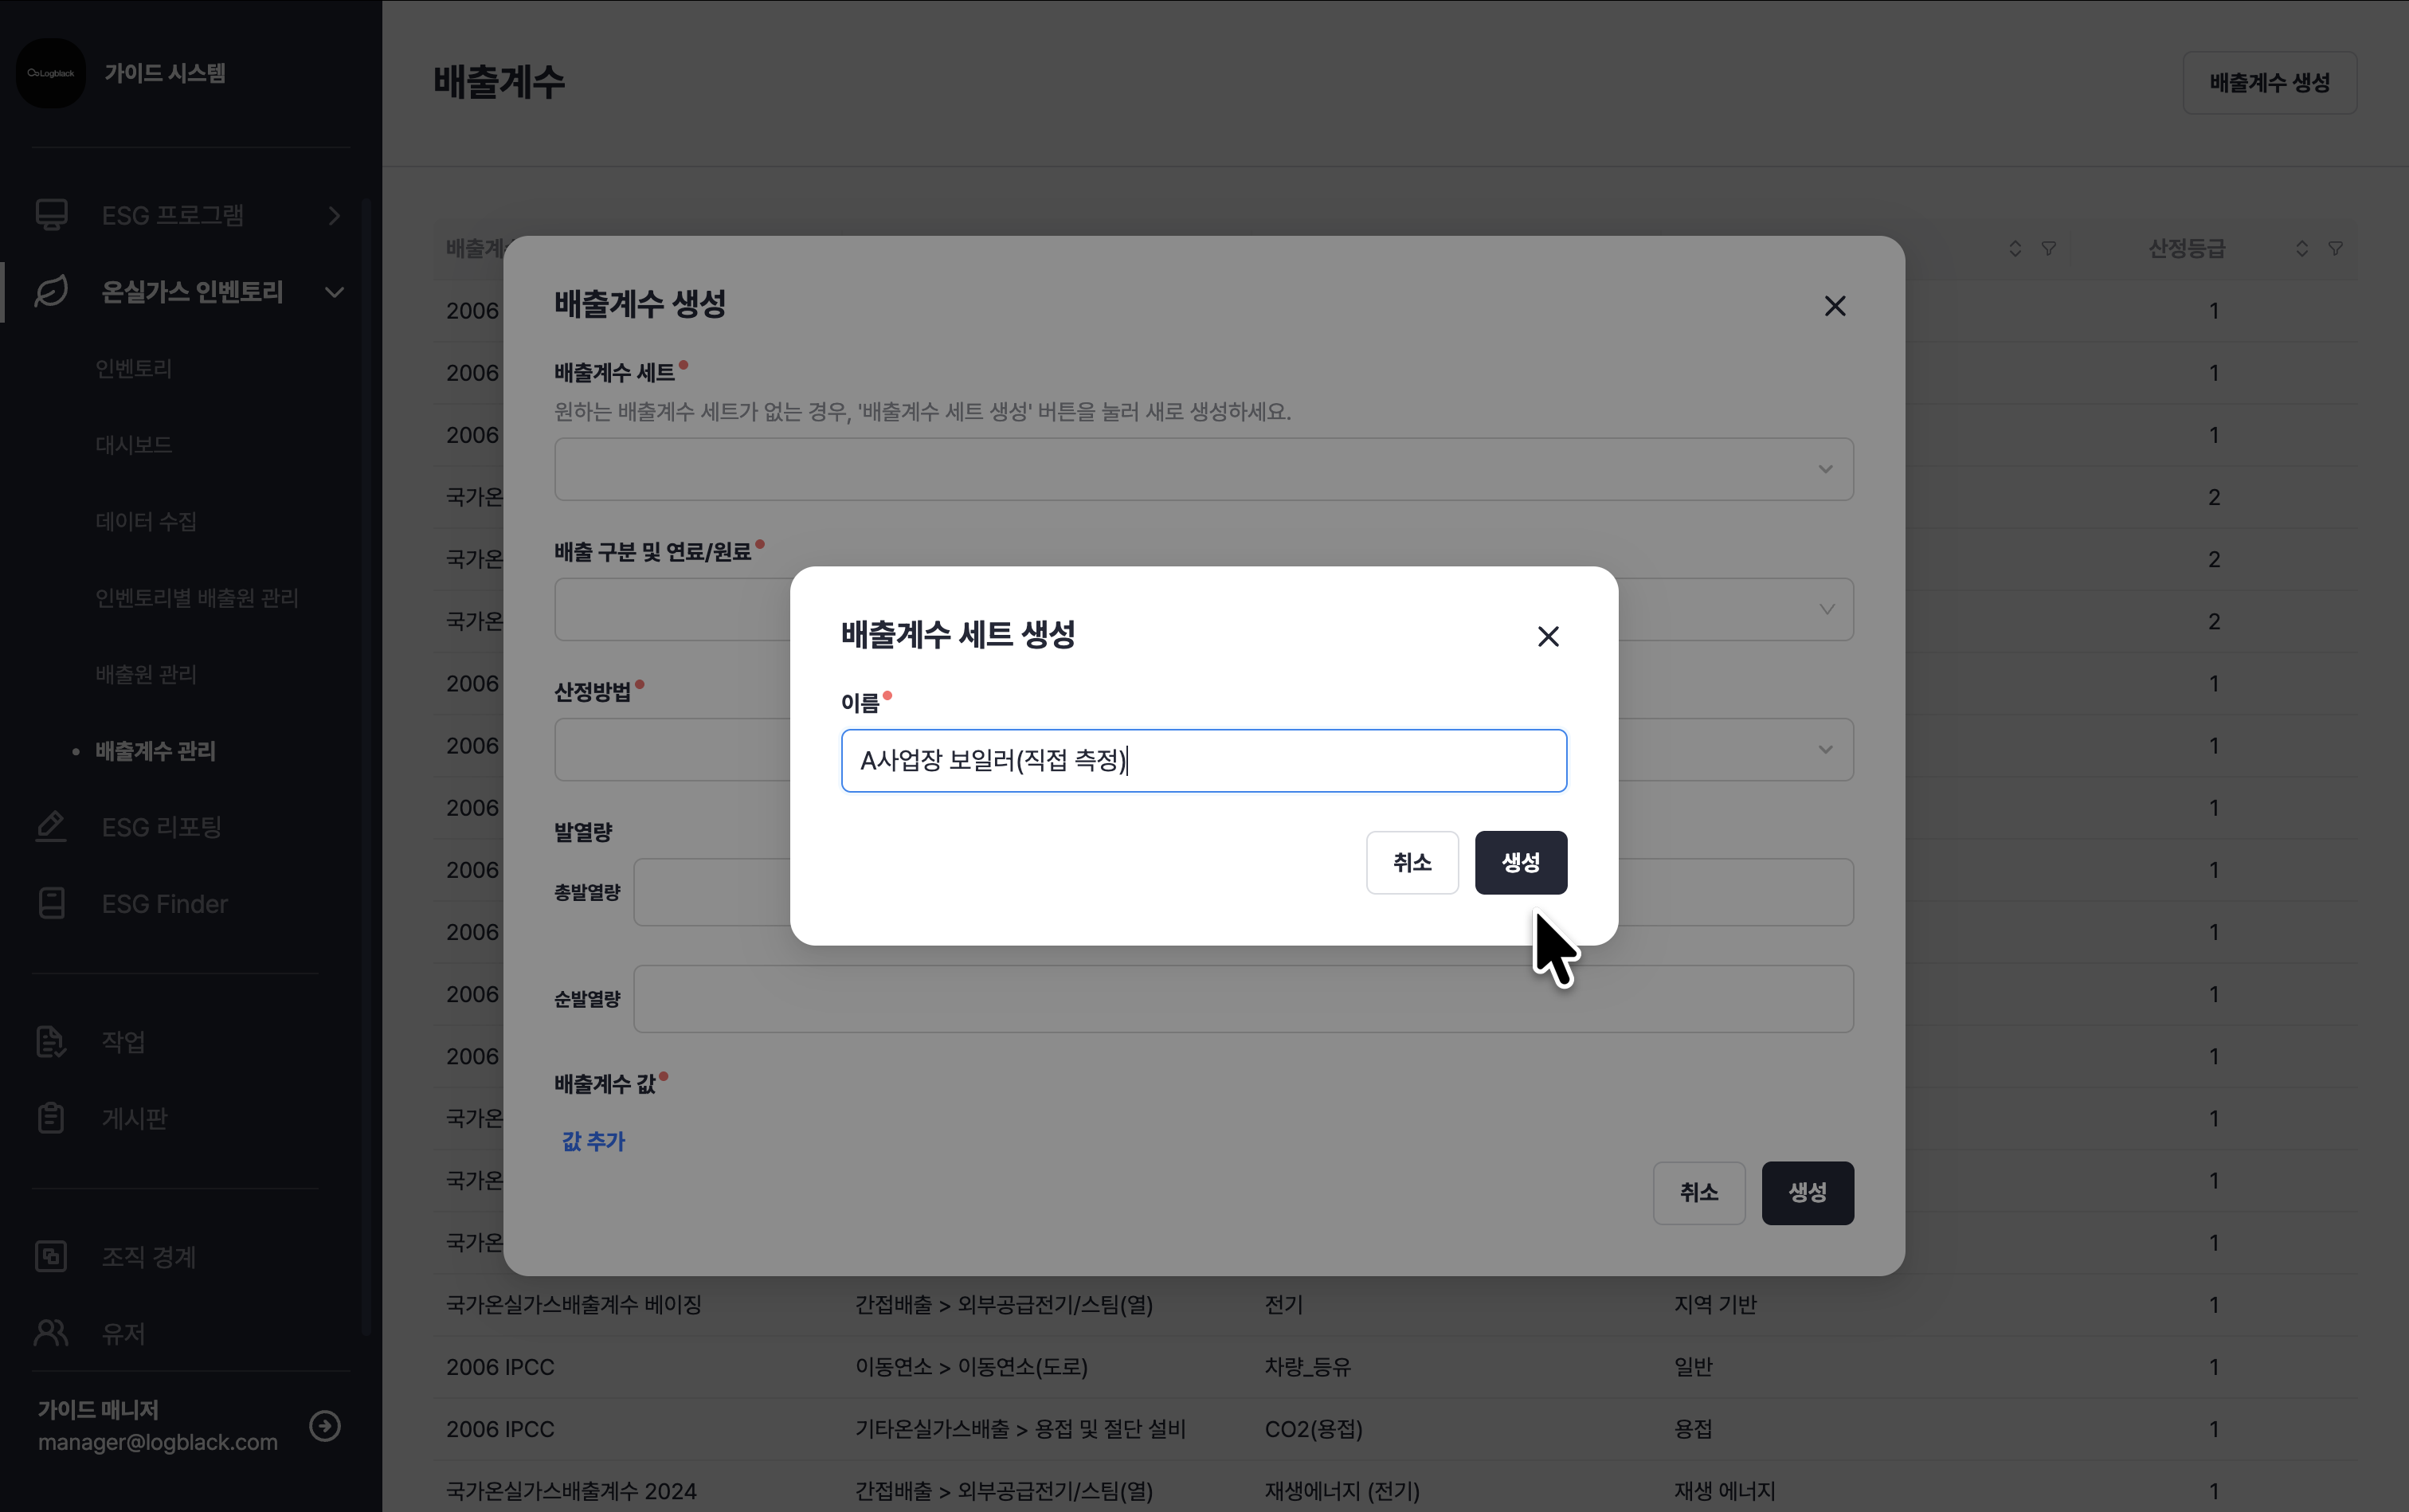The width and height of the screenshot is (2409, 1512).
Task: Click the ESG 프로그램 monitor icon
Action: [51, 215]
